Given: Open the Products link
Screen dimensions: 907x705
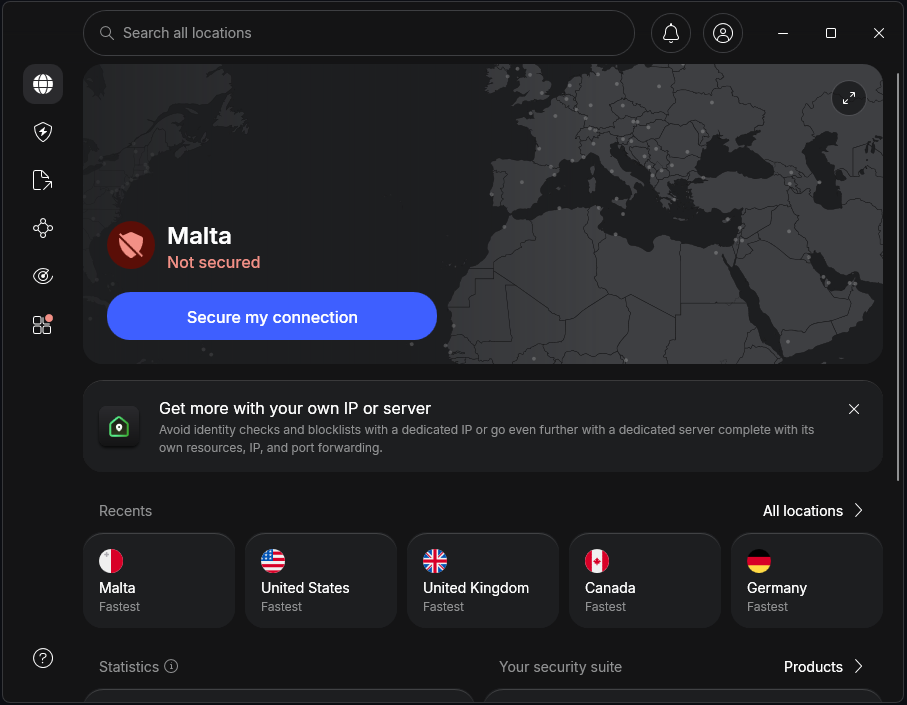Looking at the screenshot, I should (x=813, y=667).
